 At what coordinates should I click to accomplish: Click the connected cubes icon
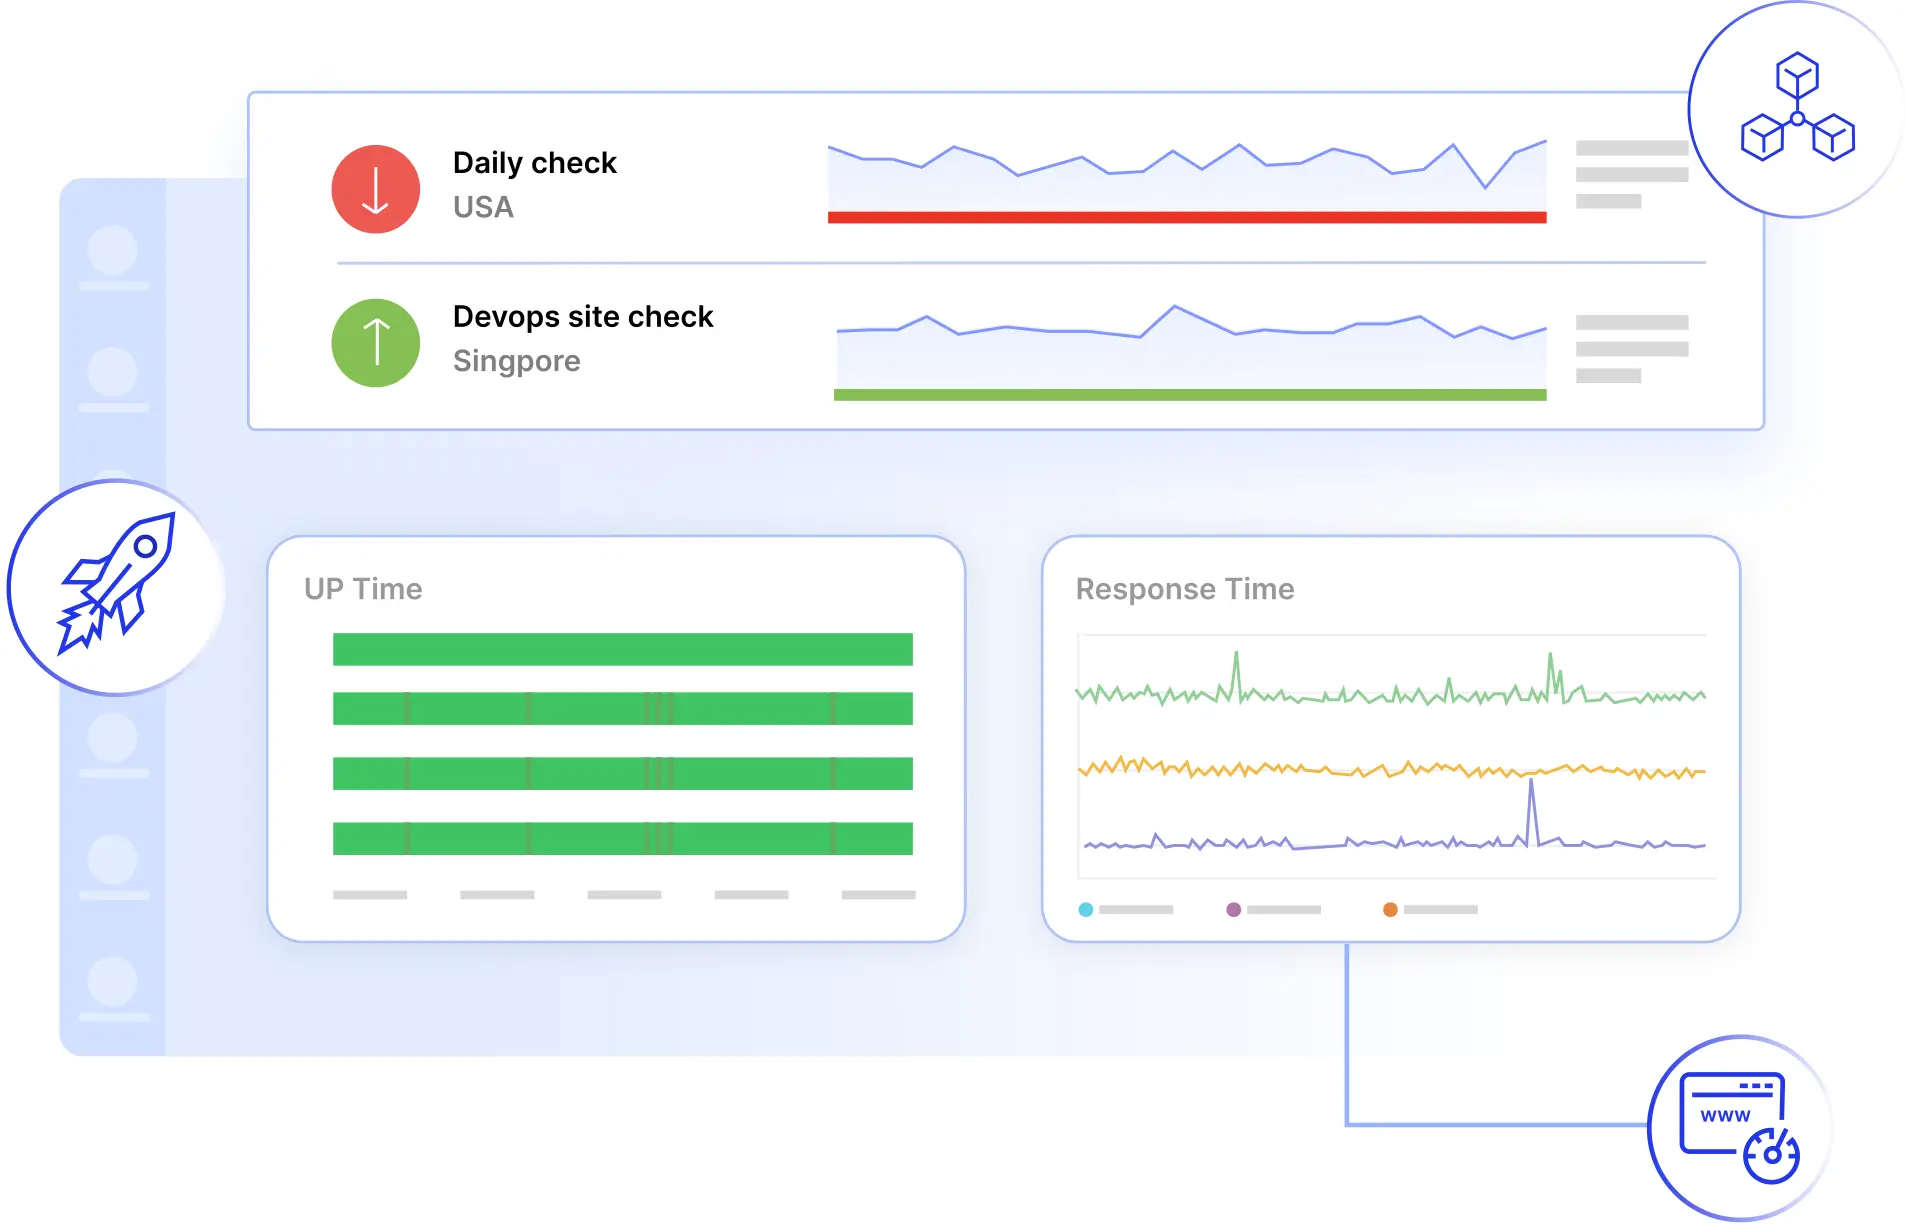[1797, 108]
